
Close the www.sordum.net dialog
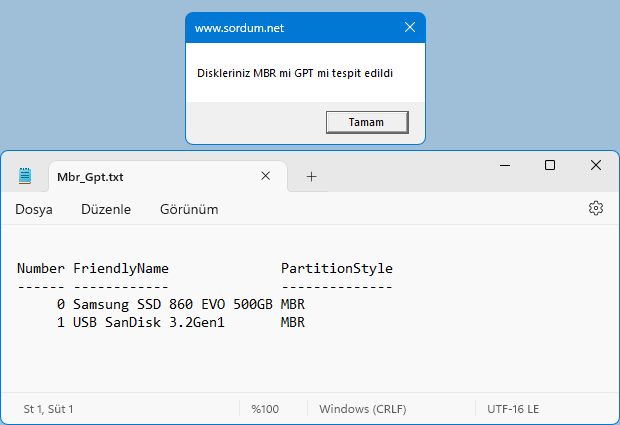pos(410,27)
